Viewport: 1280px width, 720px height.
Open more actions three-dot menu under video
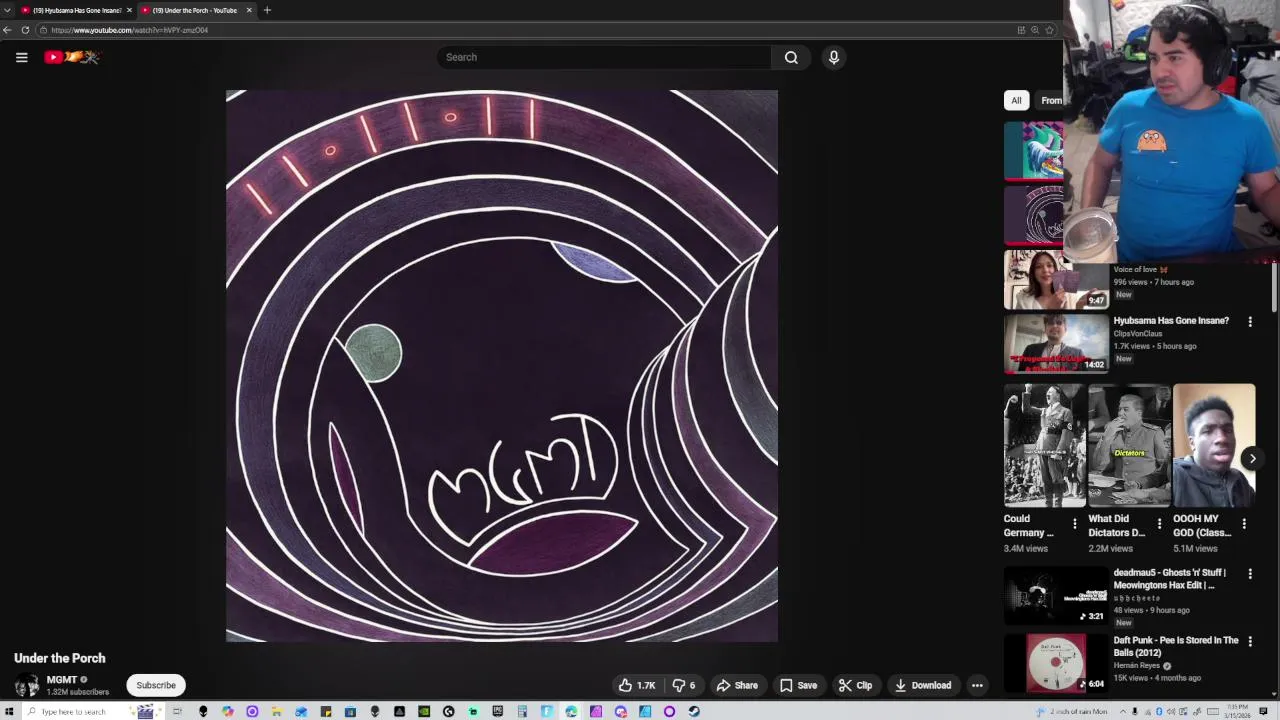click(977, 685)
